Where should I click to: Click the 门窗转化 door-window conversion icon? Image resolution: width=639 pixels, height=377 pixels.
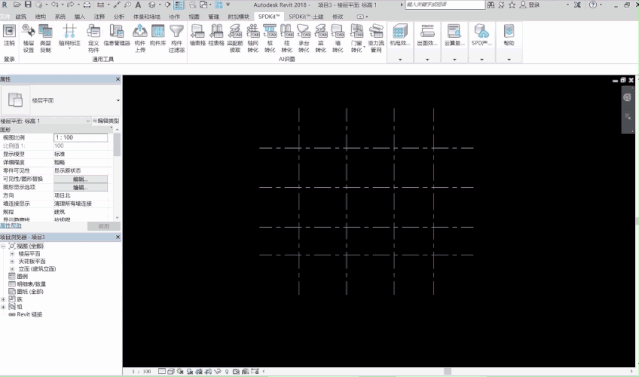point(357,31)
